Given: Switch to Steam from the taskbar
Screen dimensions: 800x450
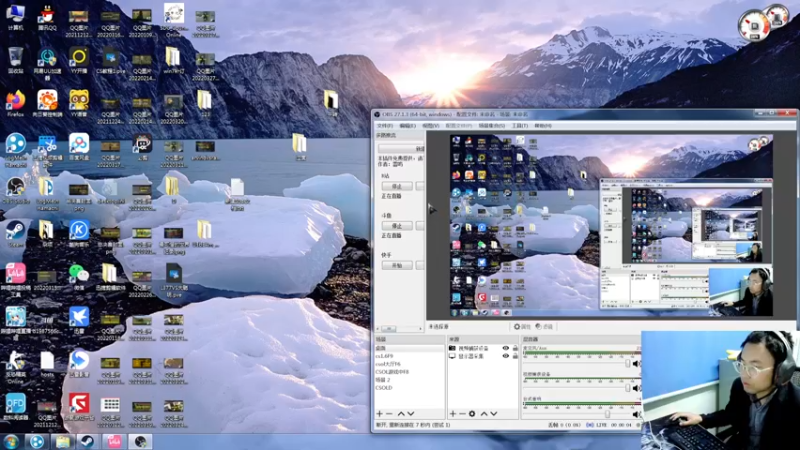Looking at the screenshot, I should [88, 441].
